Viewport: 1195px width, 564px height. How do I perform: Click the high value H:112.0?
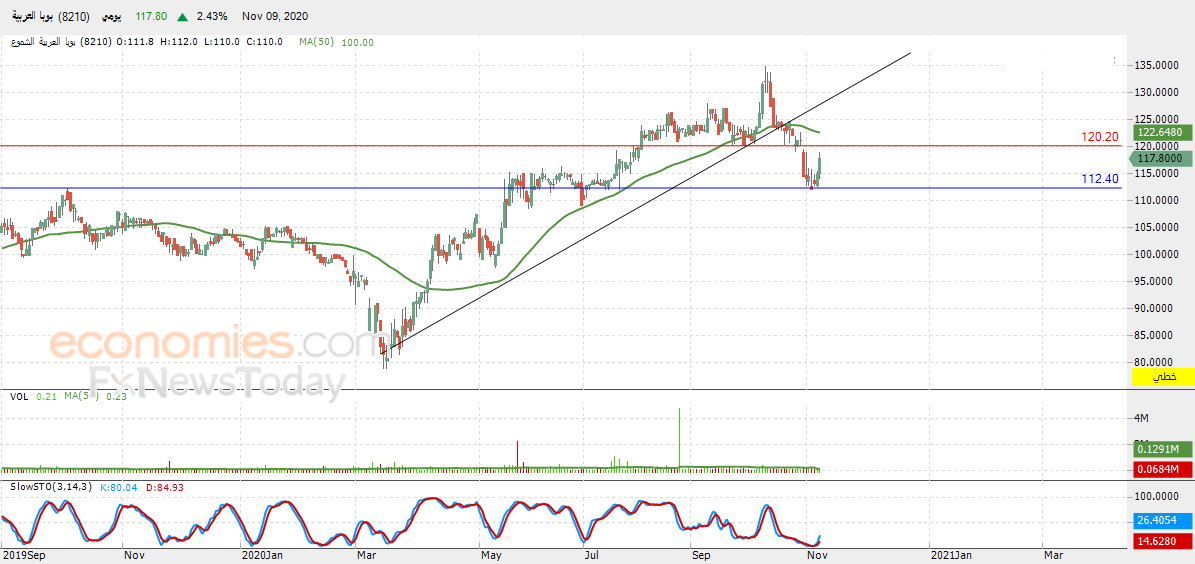coord(180,43)
